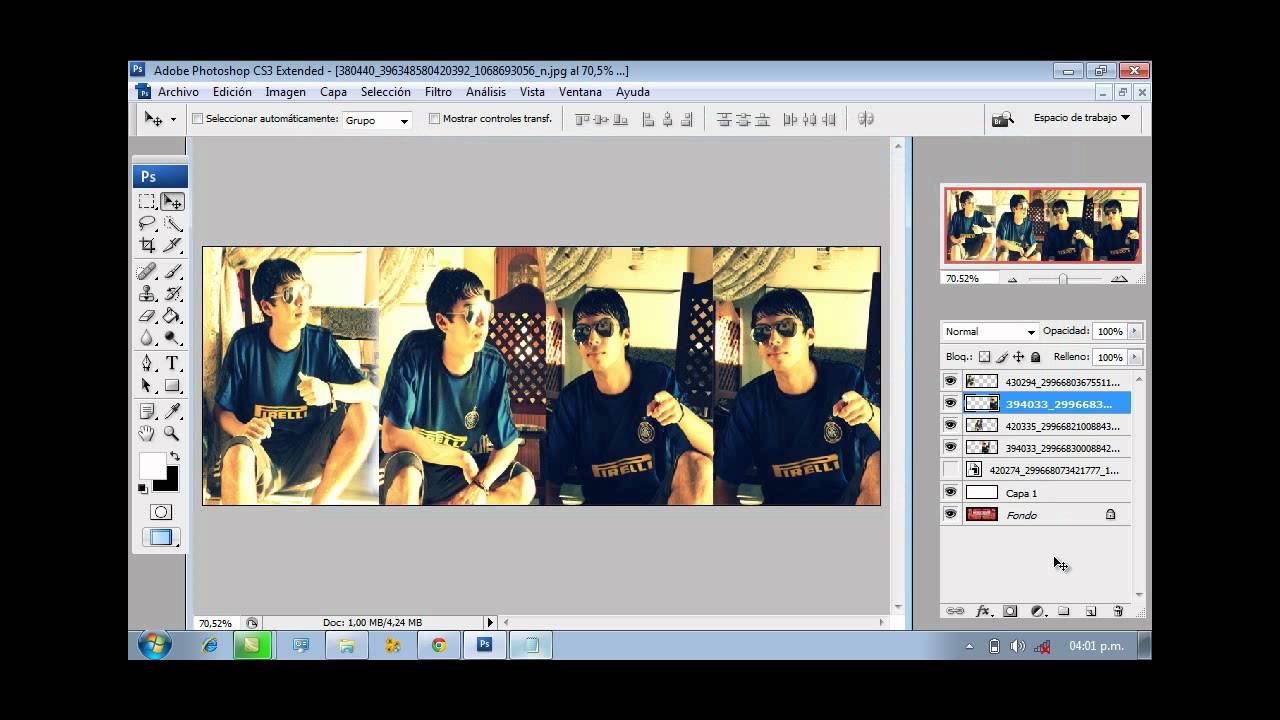Viewport: 1280px width, 720px height.
Task: Create a new layer
Action: coord(1091,611)
